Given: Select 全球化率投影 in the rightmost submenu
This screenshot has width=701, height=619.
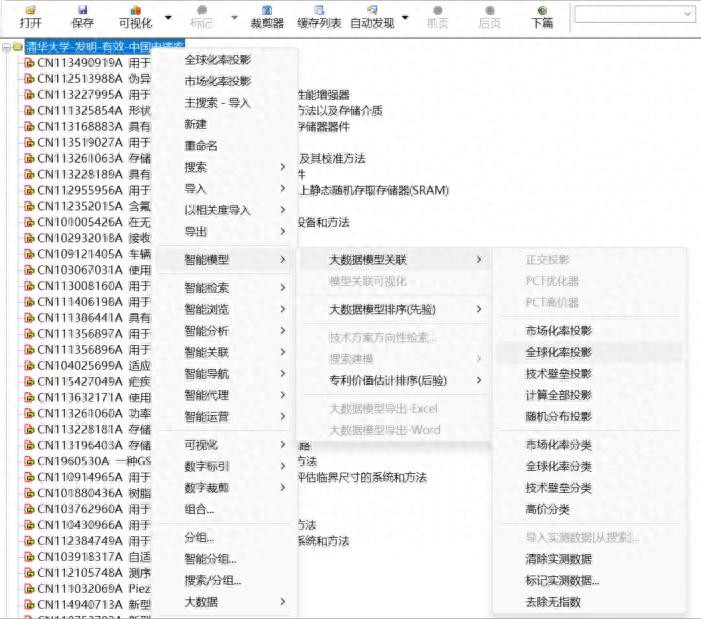Looking at the screenshot, I should click(x=558, y=352).
